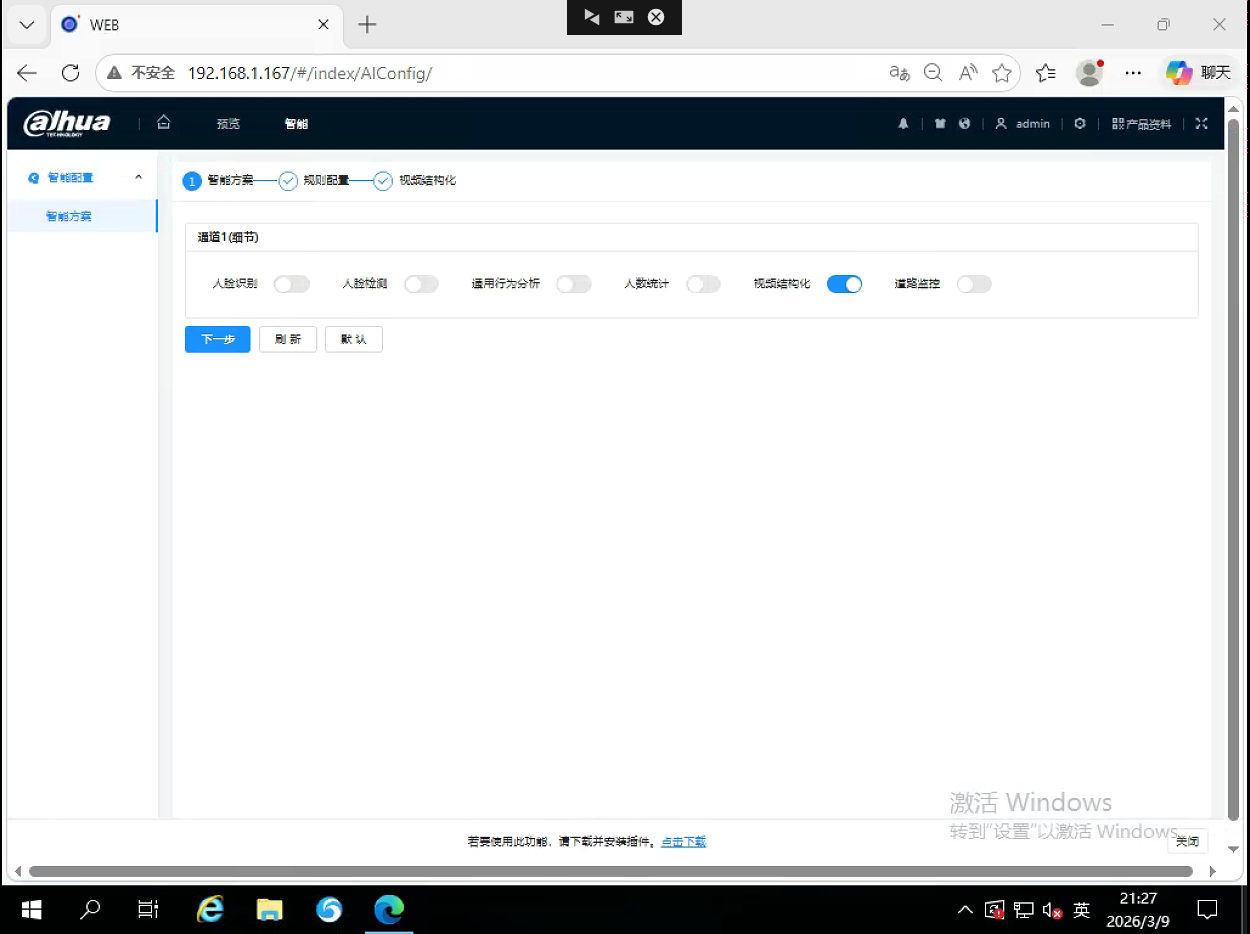Click the skin theme shirt icon

[x=940, y=124]
